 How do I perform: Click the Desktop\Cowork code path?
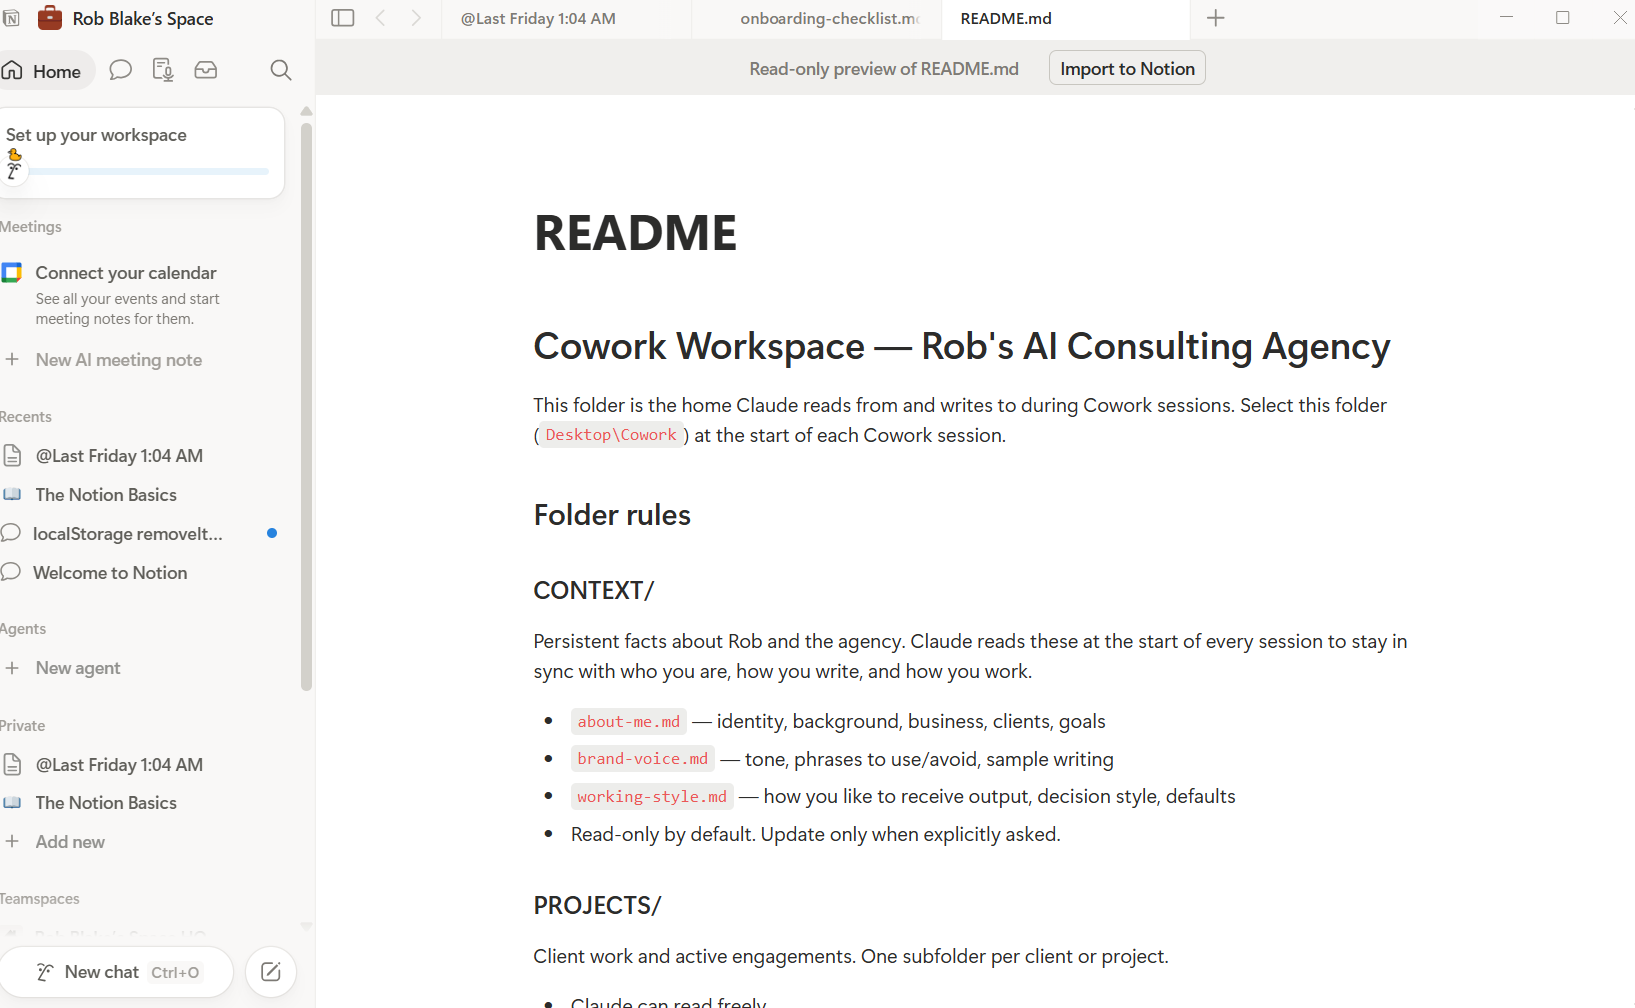coord(611,435)
